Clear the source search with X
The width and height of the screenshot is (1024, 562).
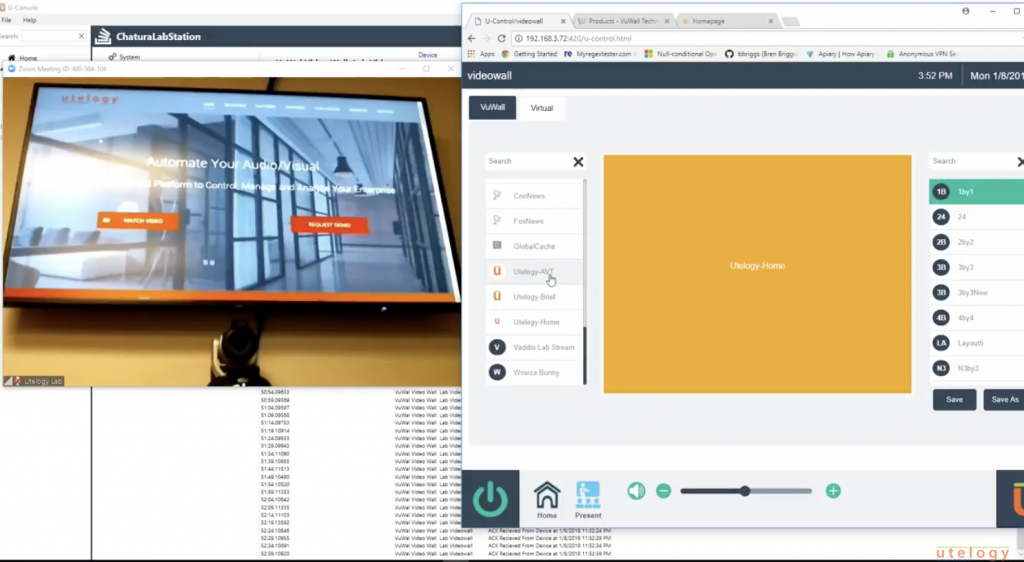pos(578,162)
